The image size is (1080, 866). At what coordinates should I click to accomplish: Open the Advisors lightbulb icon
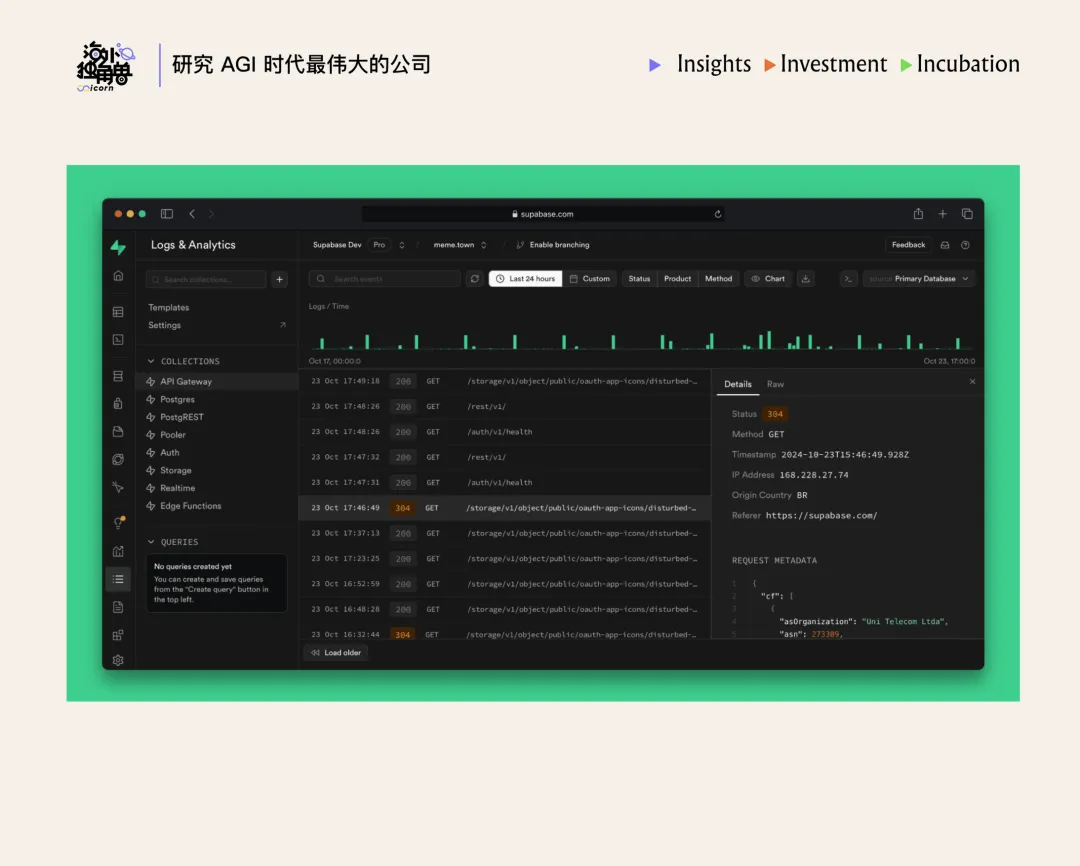click(118, 522)
